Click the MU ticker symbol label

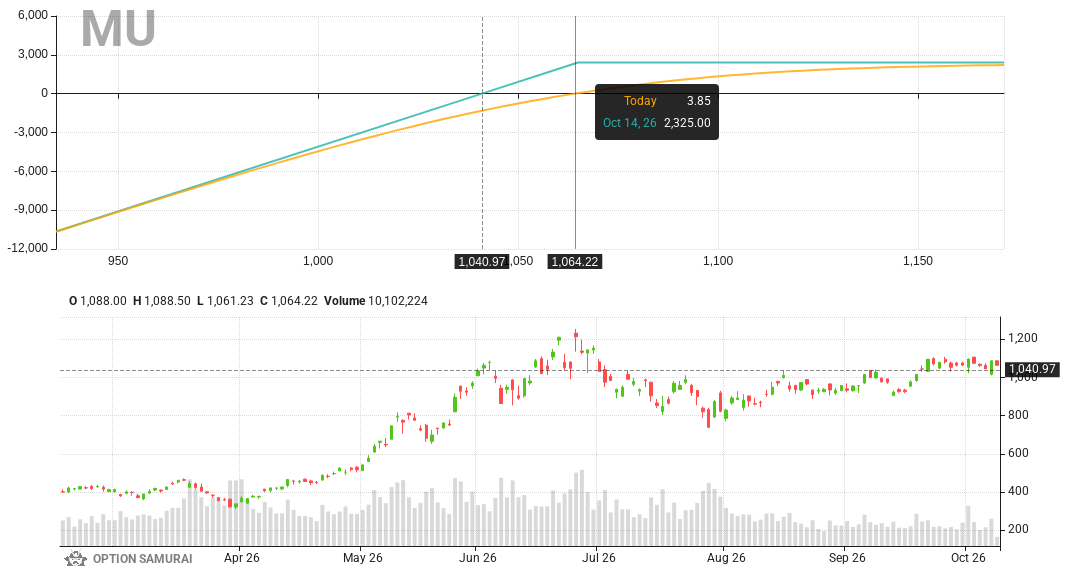[118, 29]
